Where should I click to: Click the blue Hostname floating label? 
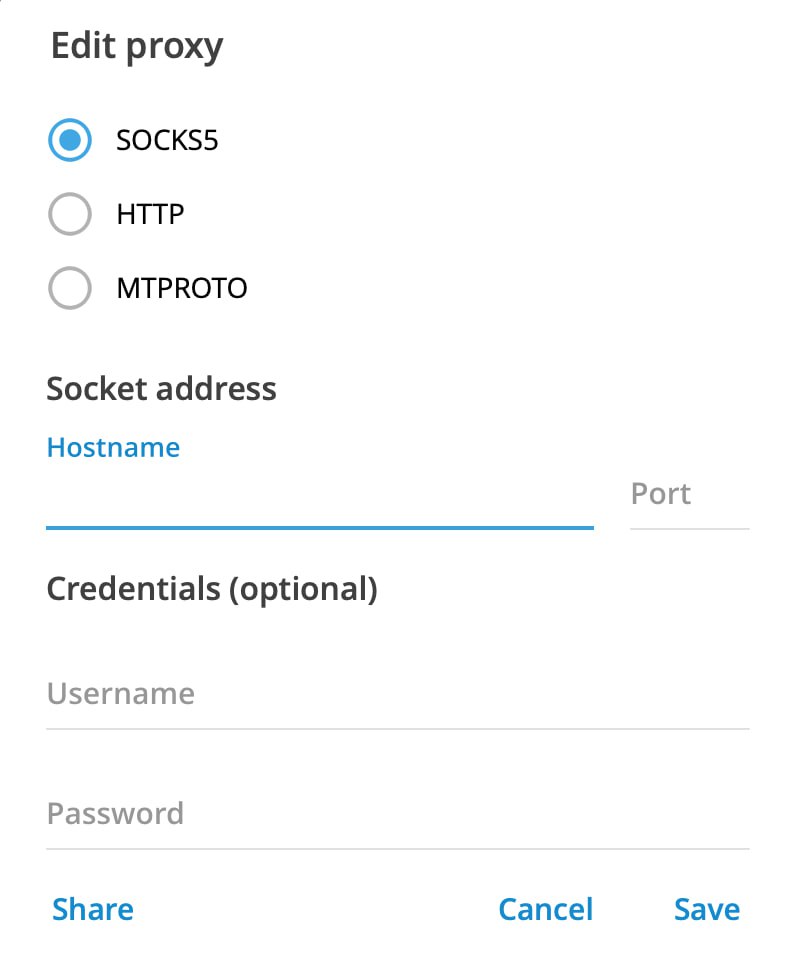point(113,447)
